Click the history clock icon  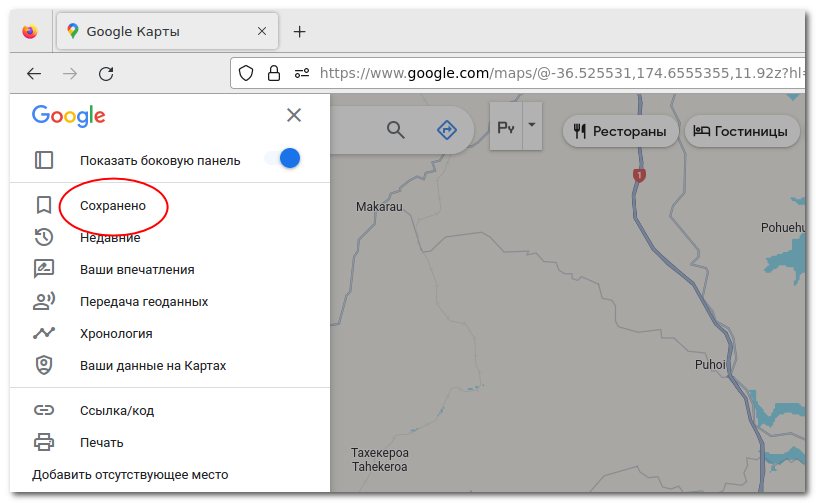click(44, 237)
